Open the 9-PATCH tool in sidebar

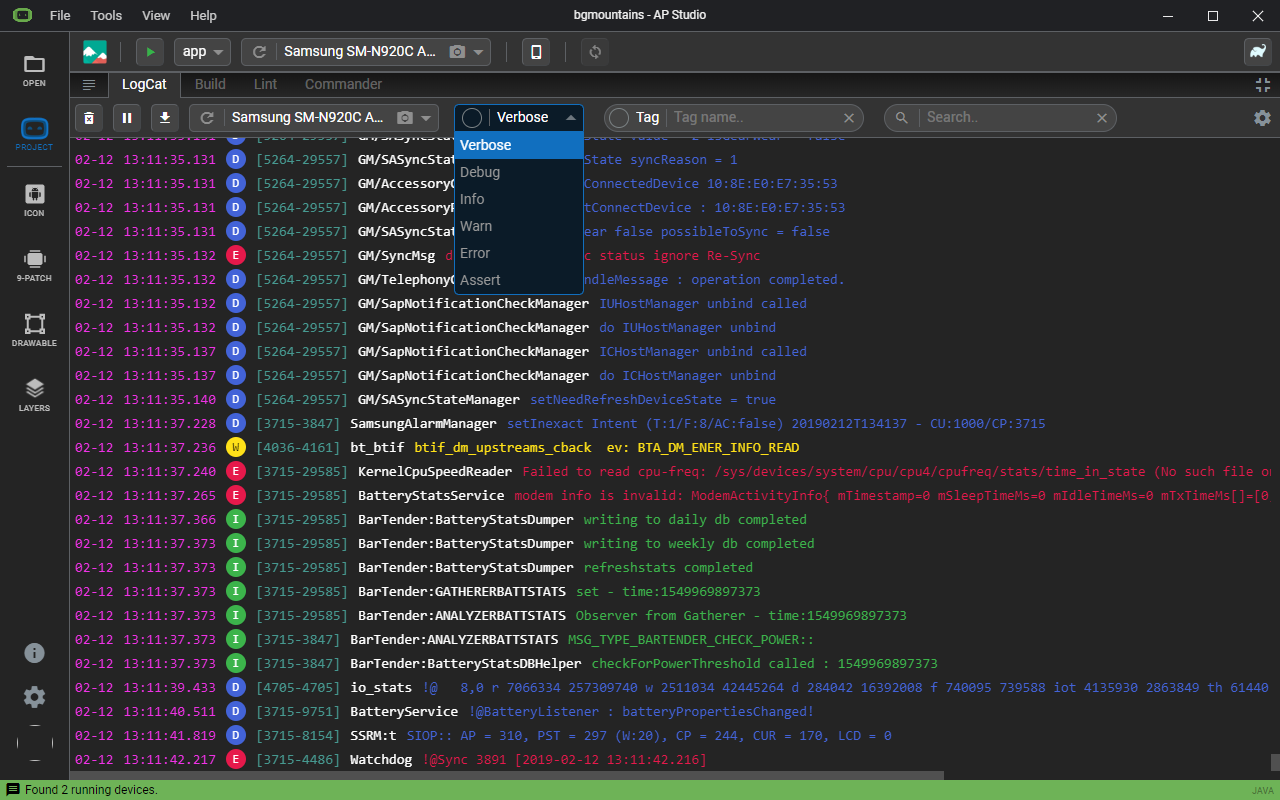click(x=34, y=264)
